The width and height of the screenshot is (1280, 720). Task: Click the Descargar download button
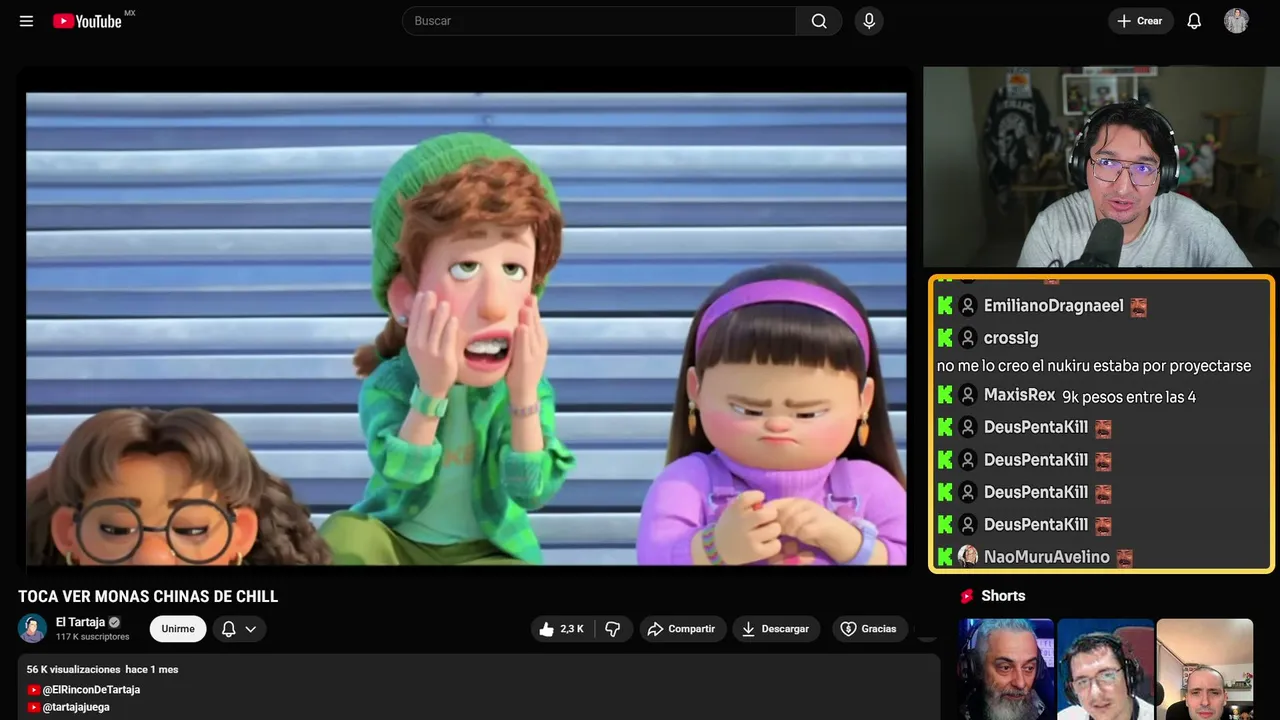(776, 628)
